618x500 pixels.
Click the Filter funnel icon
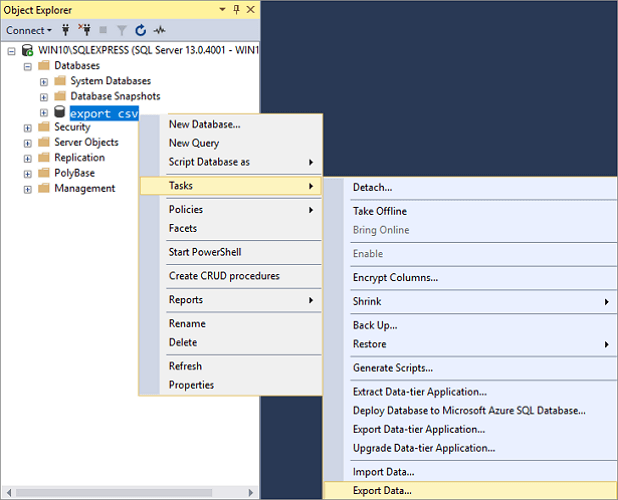coord(120,30)
